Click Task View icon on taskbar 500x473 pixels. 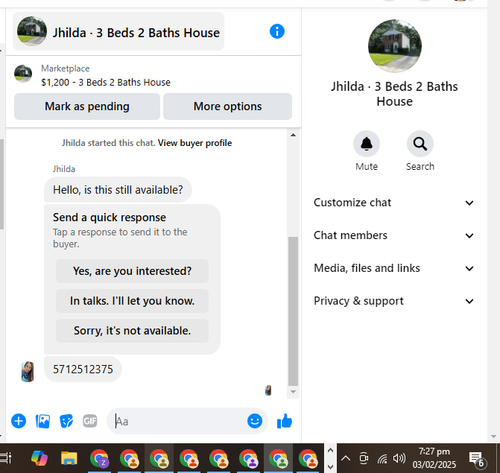[6, 458]
